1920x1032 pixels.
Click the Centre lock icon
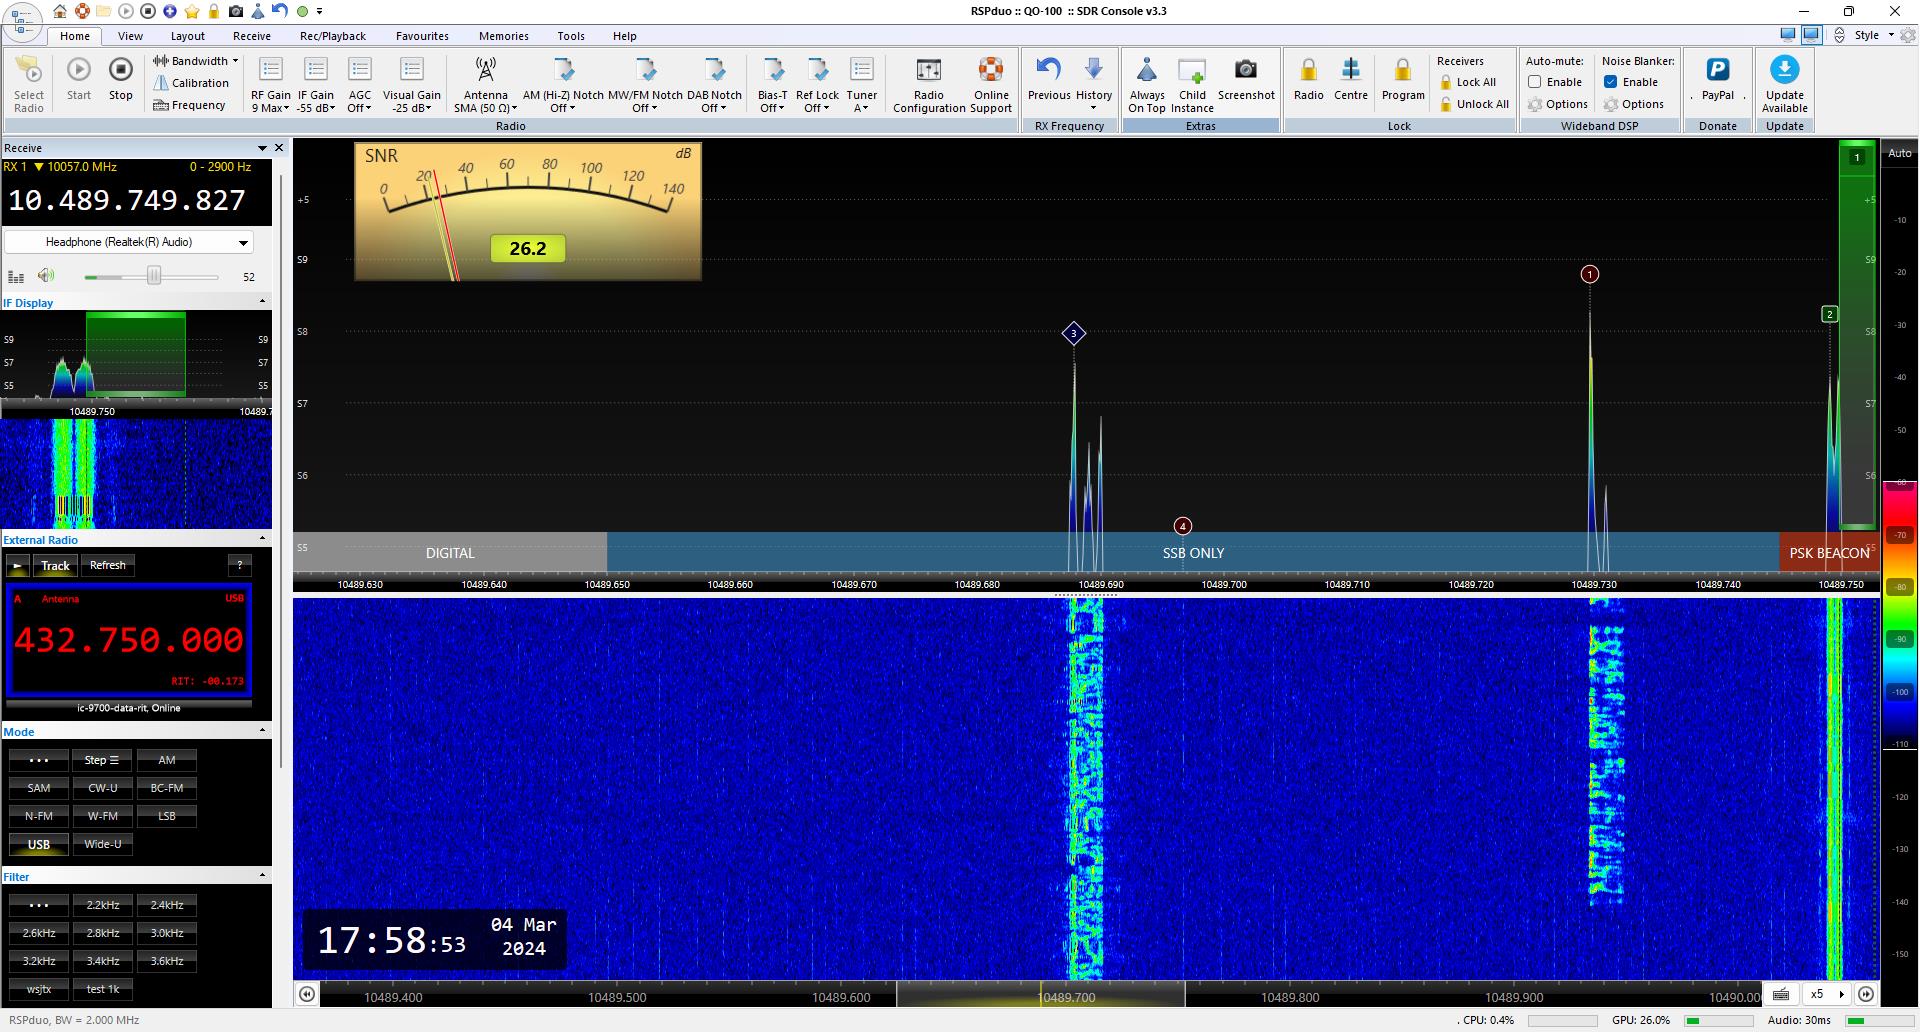[1350, 70]
